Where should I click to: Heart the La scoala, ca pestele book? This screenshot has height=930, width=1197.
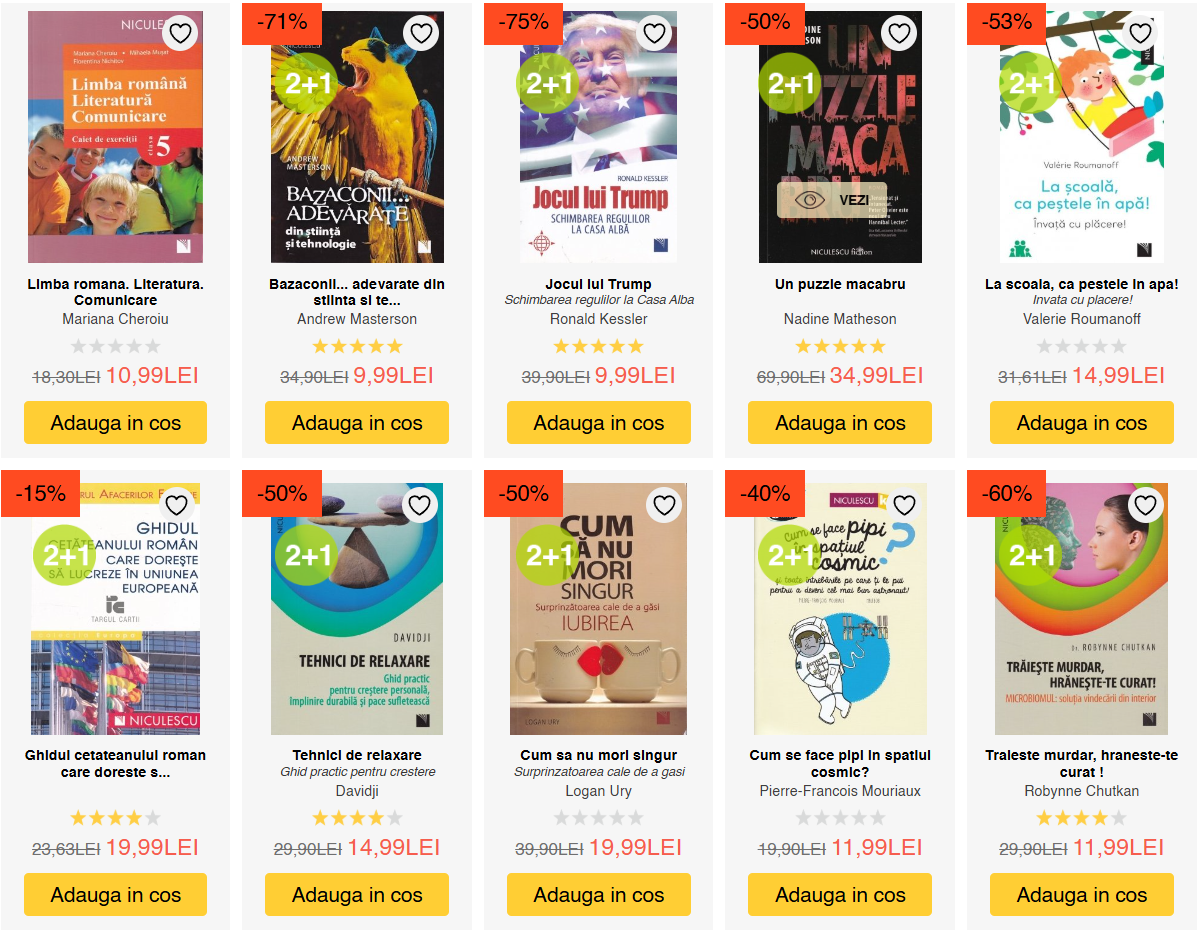1141,34
